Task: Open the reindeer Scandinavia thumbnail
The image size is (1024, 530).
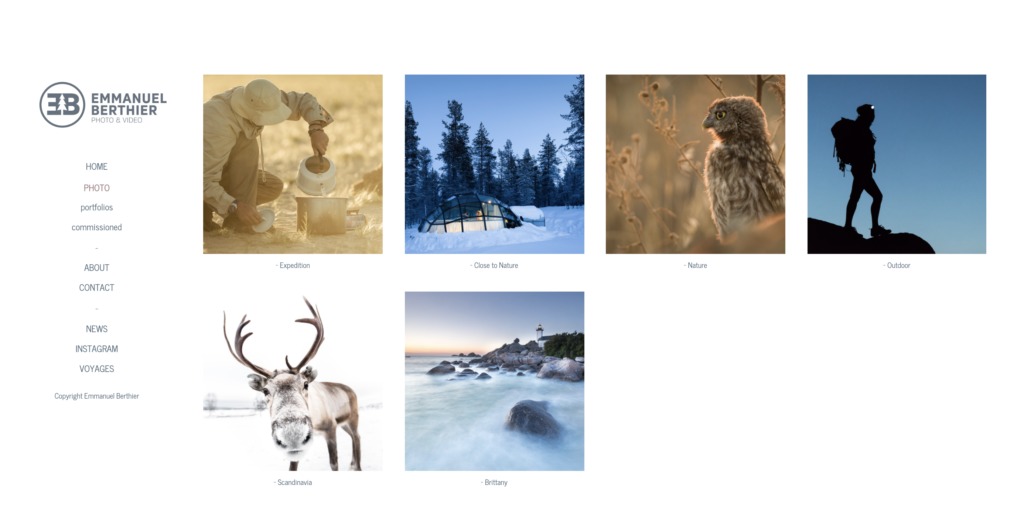Action: 293,381
